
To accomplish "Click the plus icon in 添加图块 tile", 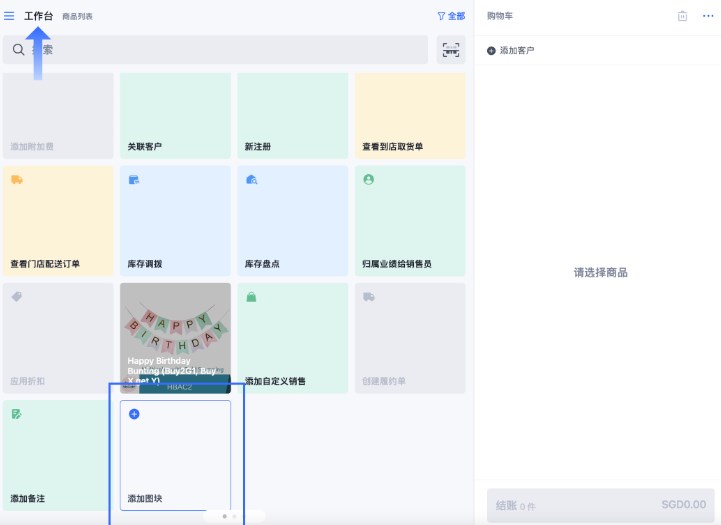I will coord(135,414).
